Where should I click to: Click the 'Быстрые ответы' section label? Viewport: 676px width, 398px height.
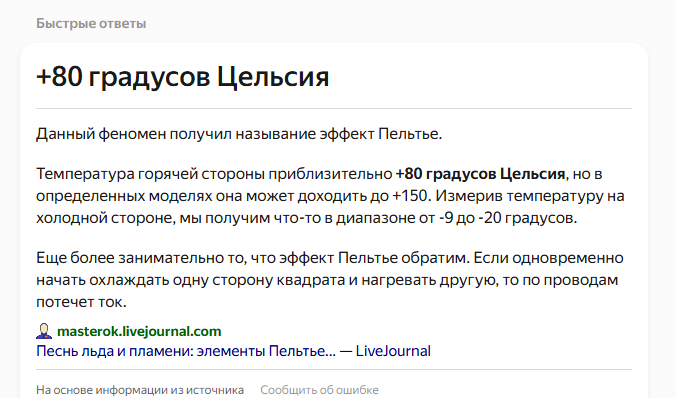[x=91, y=23]
